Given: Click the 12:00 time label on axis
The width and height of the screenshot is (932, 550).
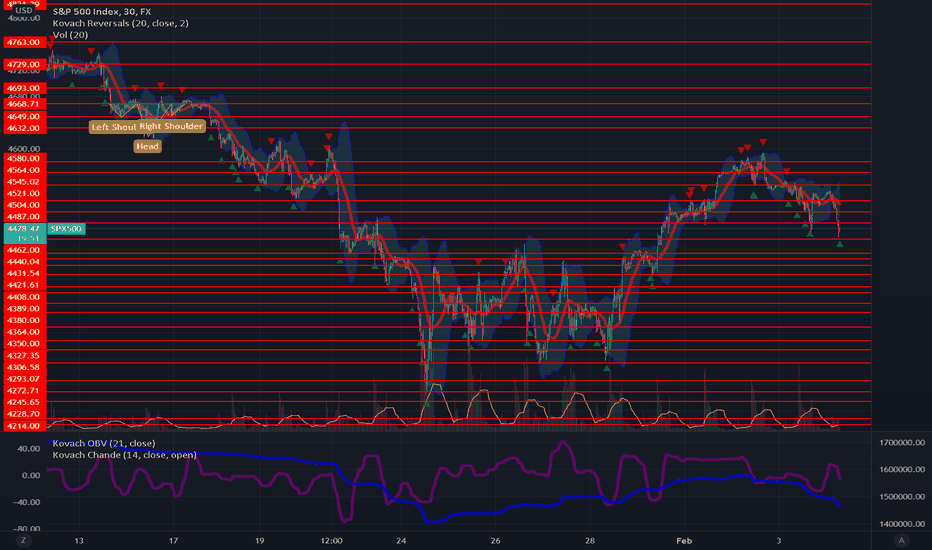Looking at the screenshot, I should tap(331, 540).
